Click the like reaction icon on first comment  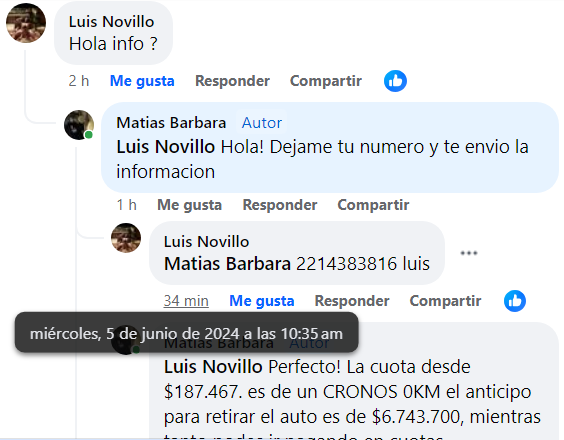(x=395, y=81)
